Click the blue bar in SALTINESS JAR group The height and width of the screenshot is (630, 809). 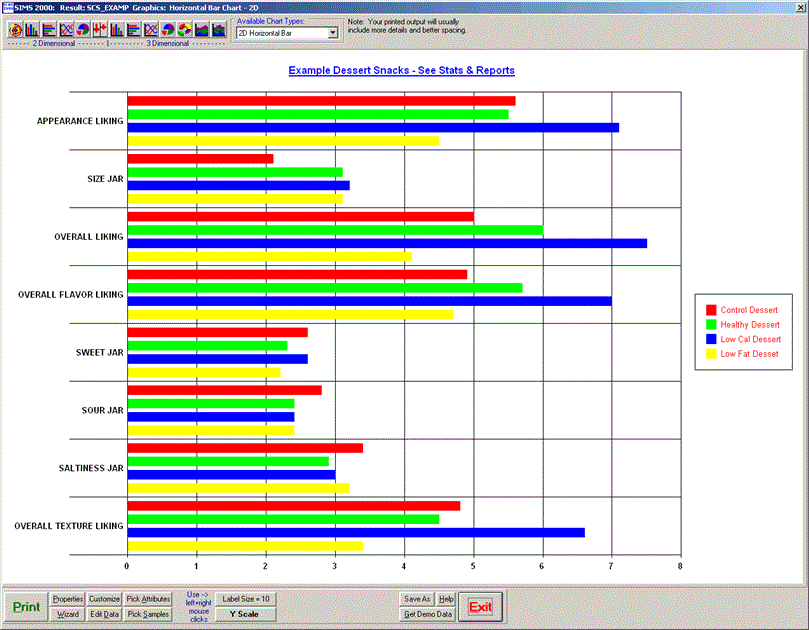[x=231, y=475]
